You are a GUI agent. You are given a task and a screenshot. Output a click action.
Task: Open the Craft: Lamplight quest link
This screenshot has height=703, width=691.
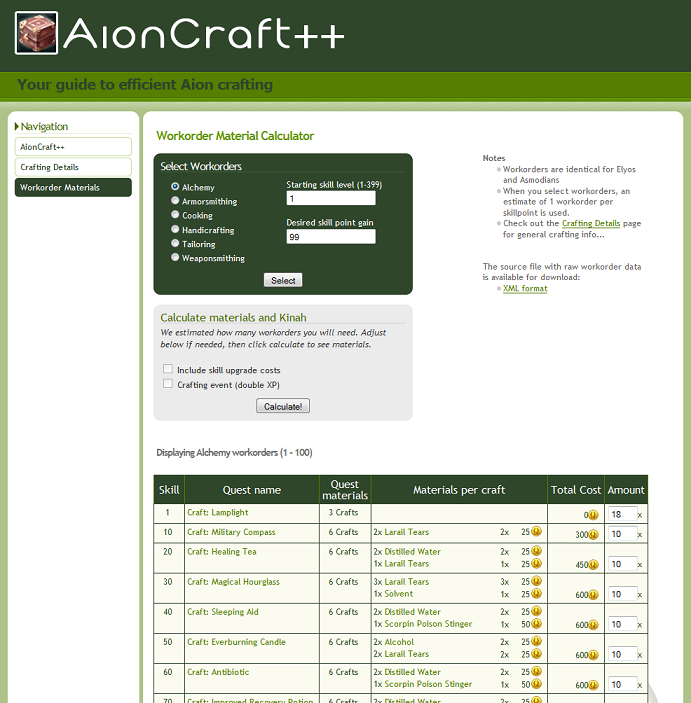click(x=217, y=512)
